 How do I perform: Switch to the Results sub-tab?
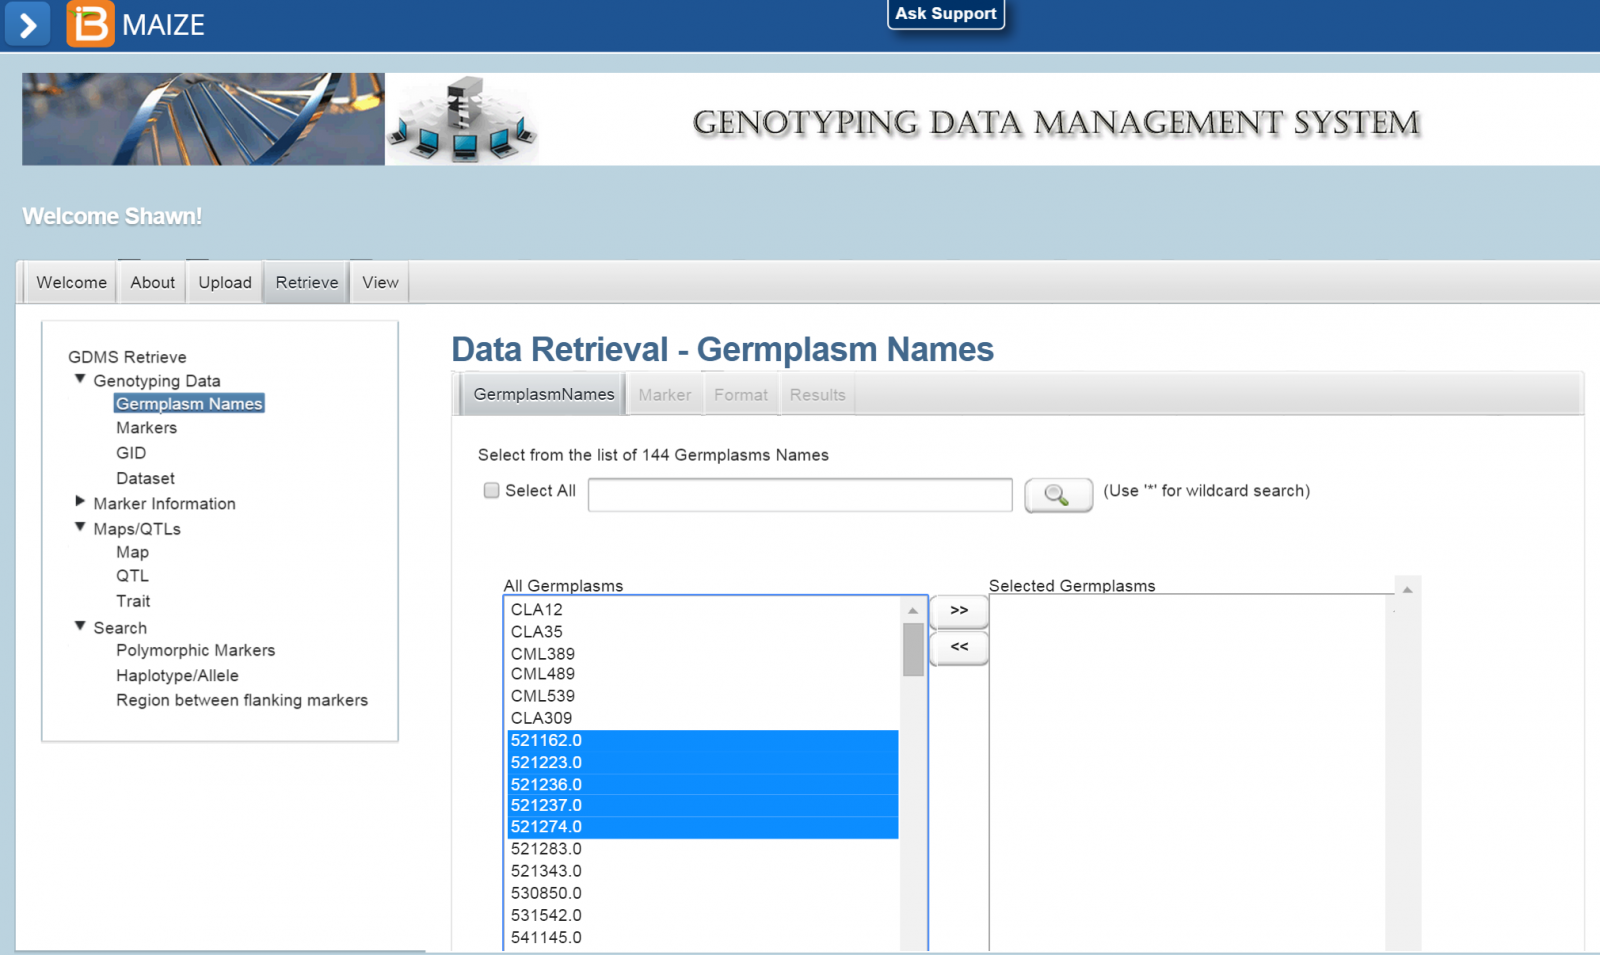click(x=818, y=395)
